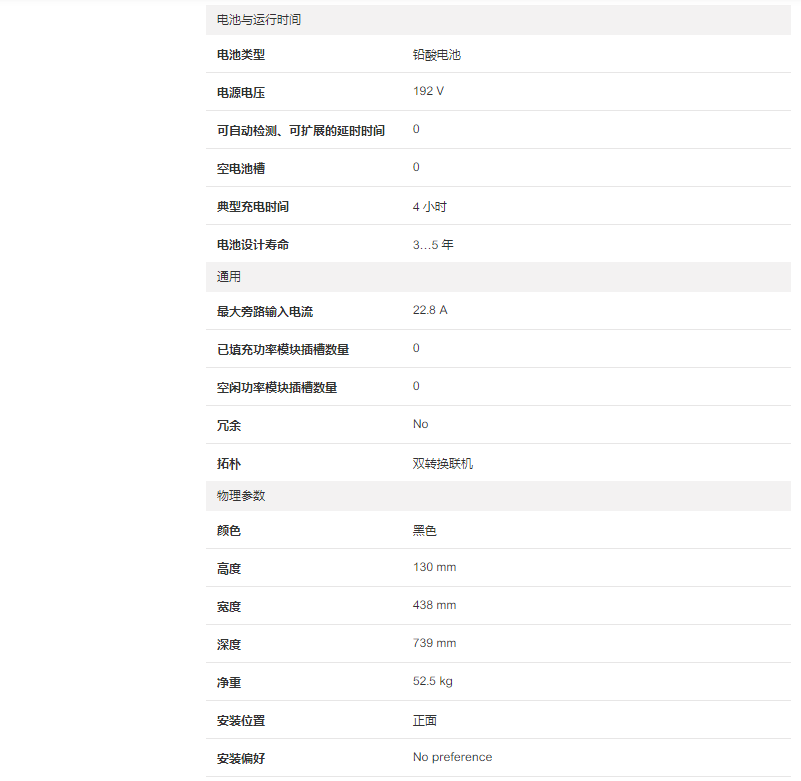This screenshot has width=801, height=781.
Task: Click the 安装位置 row label
Action: (x=241, y=720)
